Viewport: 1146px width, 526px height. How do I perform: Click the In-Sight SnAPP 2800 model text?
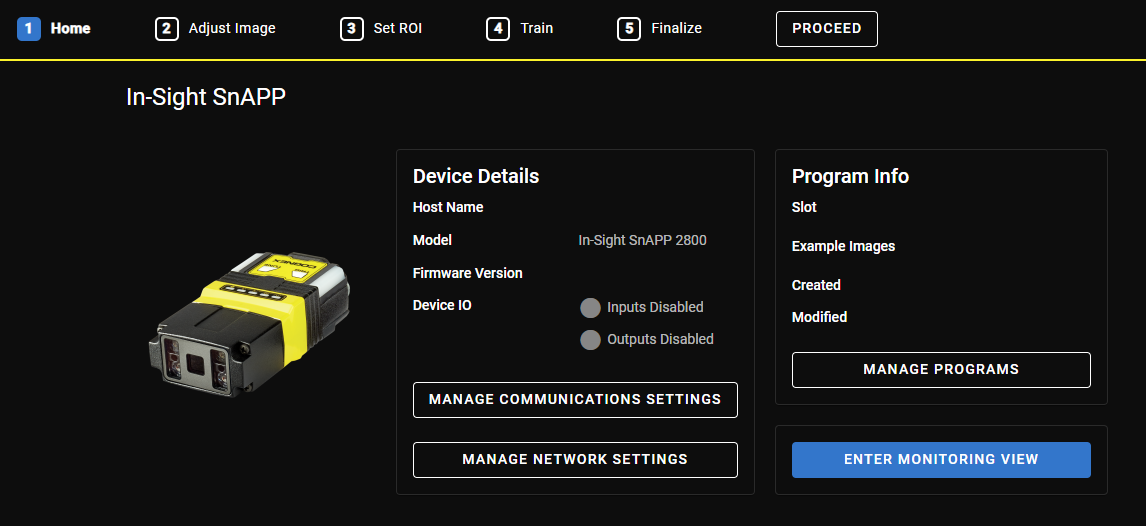click(x=642, y=240)
